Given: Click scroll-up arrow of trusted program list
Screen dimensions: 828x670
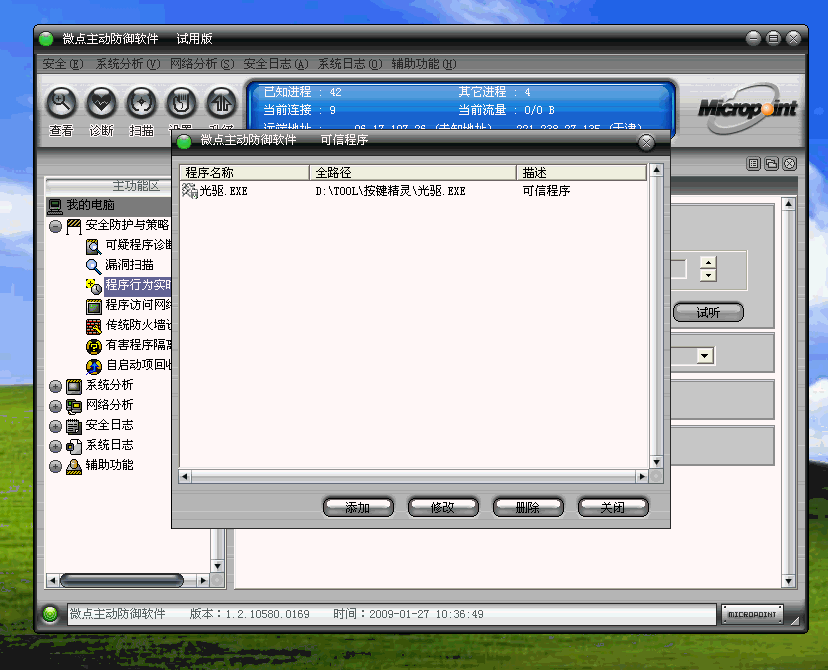Looking at the screenshot, I should pos(656,170).
